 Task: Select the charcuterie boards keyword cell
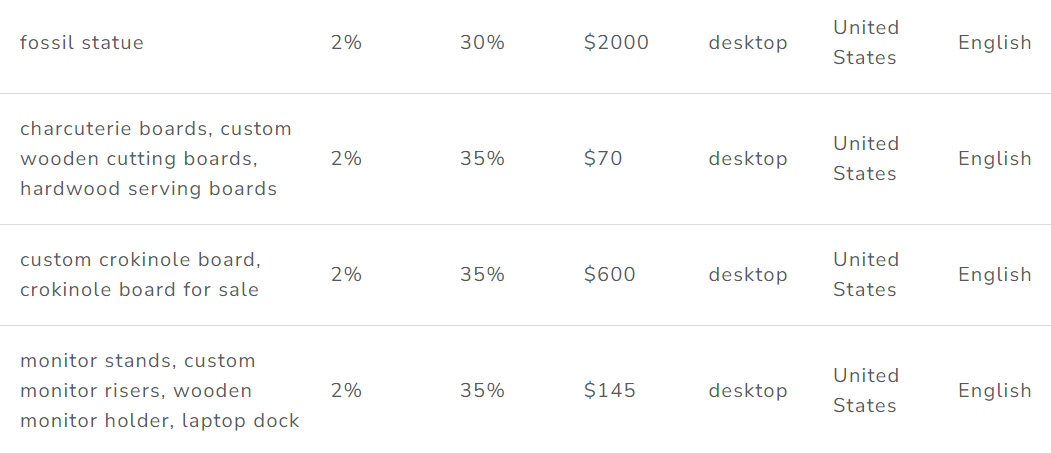pyautogui.click(x=156, y=159)
